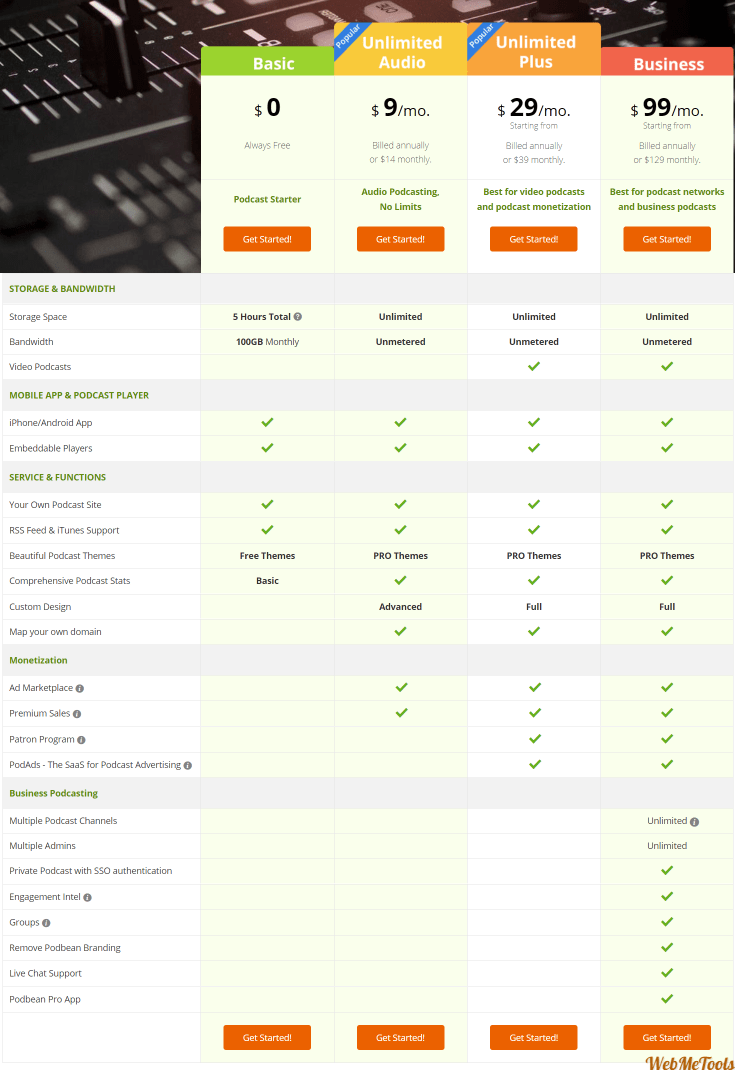
Task: Click the Business Podcasting section heading
Action: tap(53, 793)
